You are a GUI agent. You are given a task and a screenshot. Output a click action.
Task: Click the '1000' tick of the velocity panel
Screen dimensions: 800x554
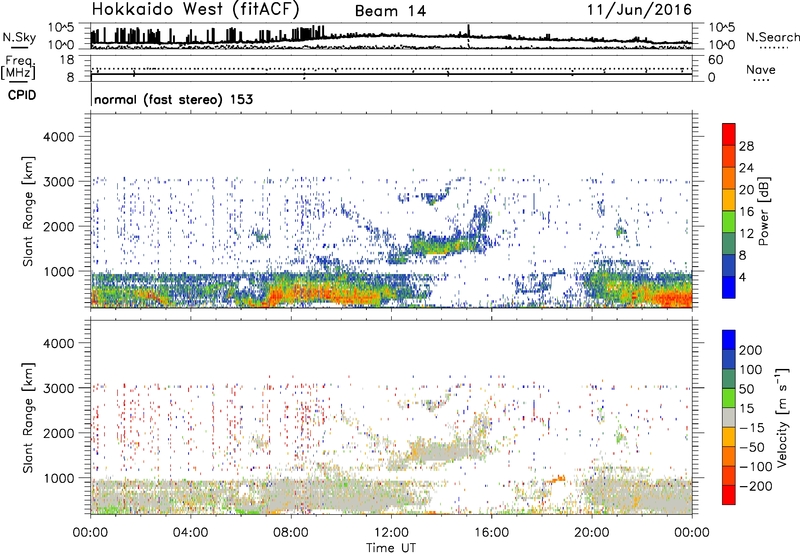[58, 479]
